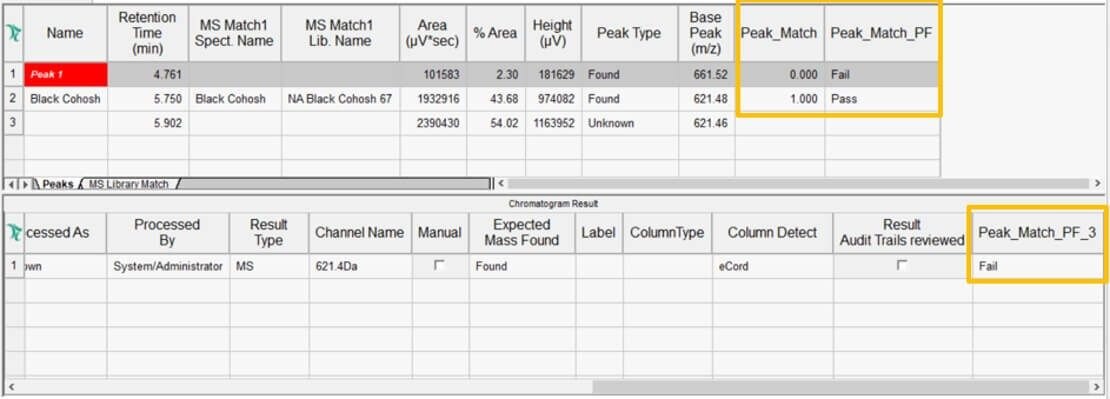Select the Manual column header
The height and width of the screenshot is (399, 1110).
440,233
